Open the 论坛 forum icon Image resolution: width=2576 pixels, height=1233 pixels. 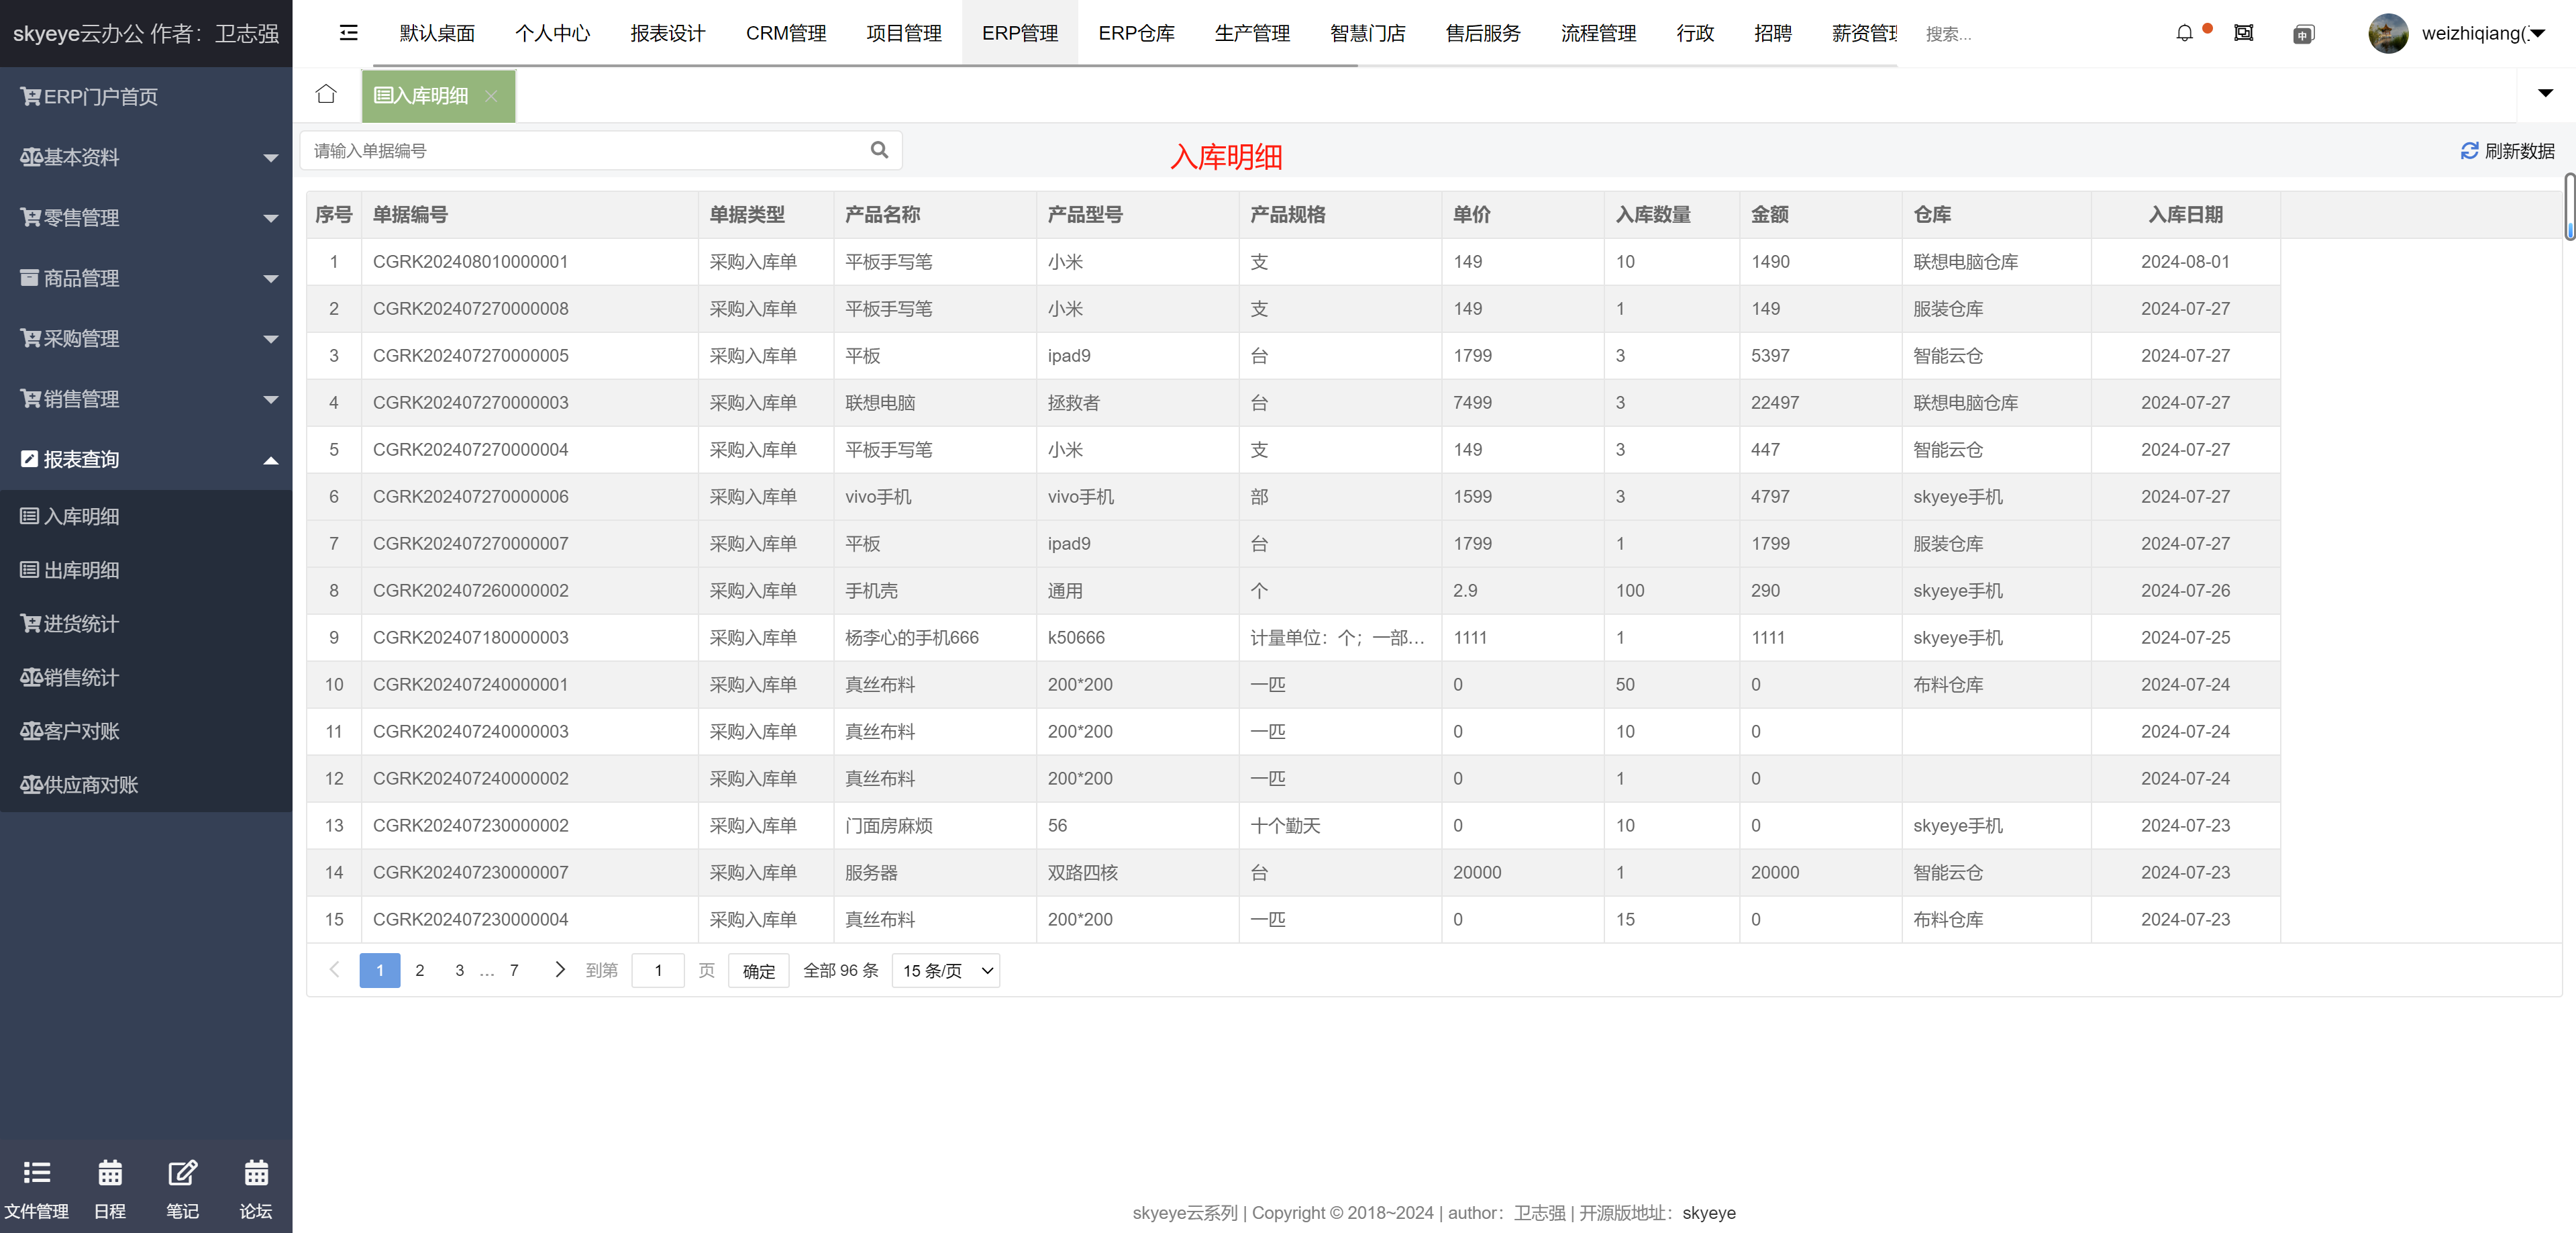click(x=256, y=1188)
